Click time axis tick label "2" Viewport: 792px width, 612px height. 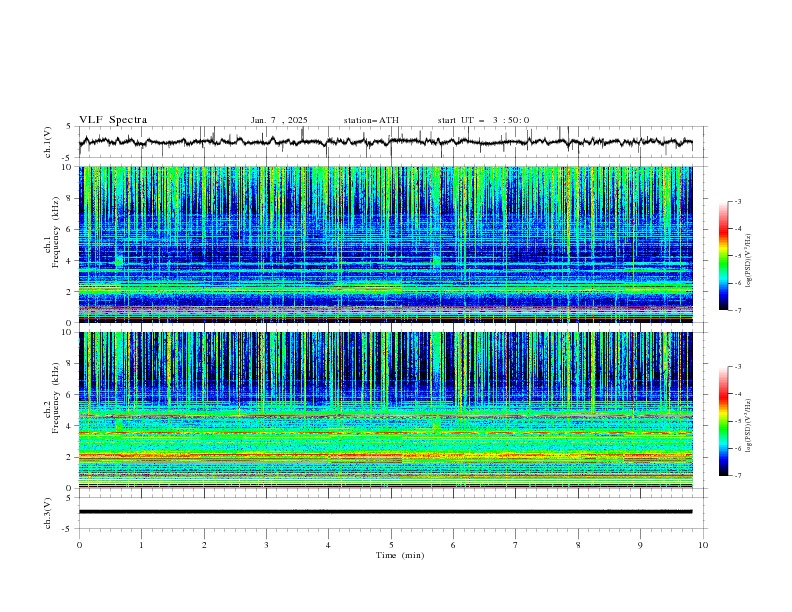click(x=204, y=545)
